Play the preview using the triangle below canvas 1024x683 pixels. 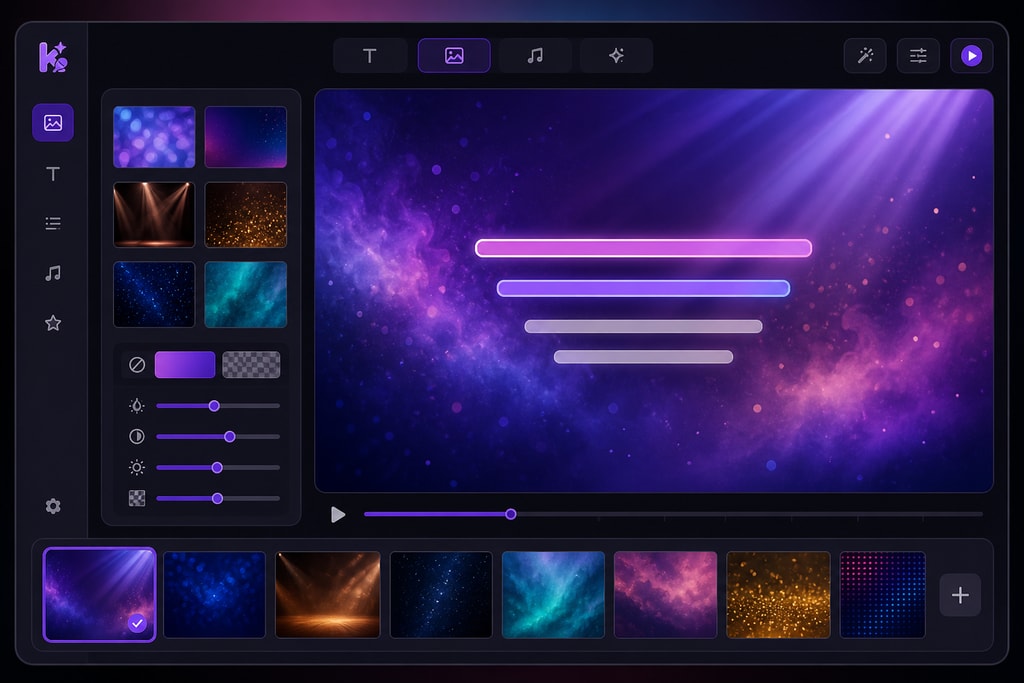(x=338, y=515)
